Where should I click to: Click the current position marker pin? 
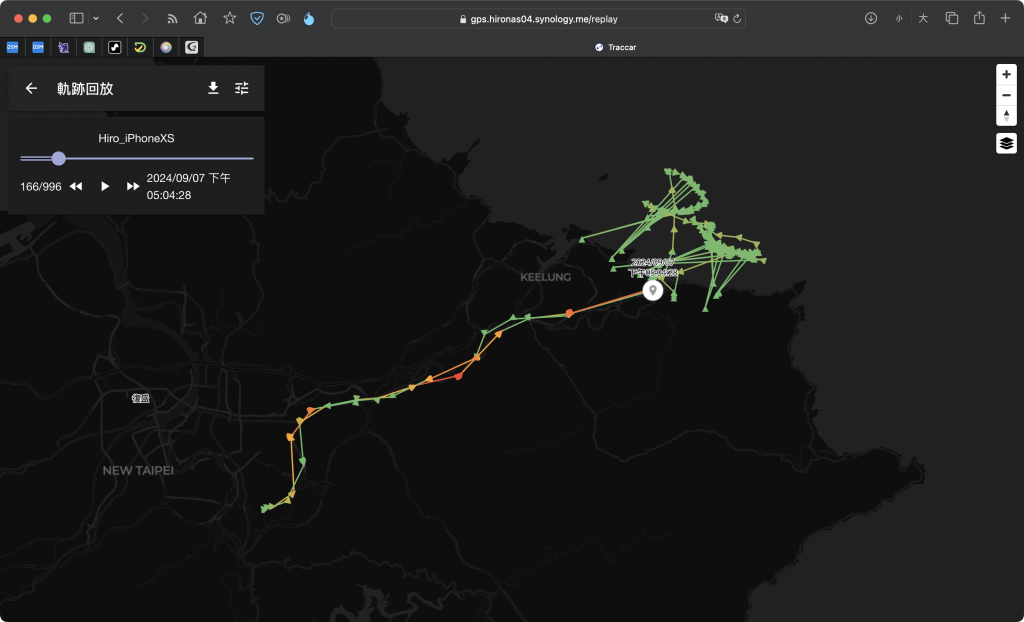653,290
